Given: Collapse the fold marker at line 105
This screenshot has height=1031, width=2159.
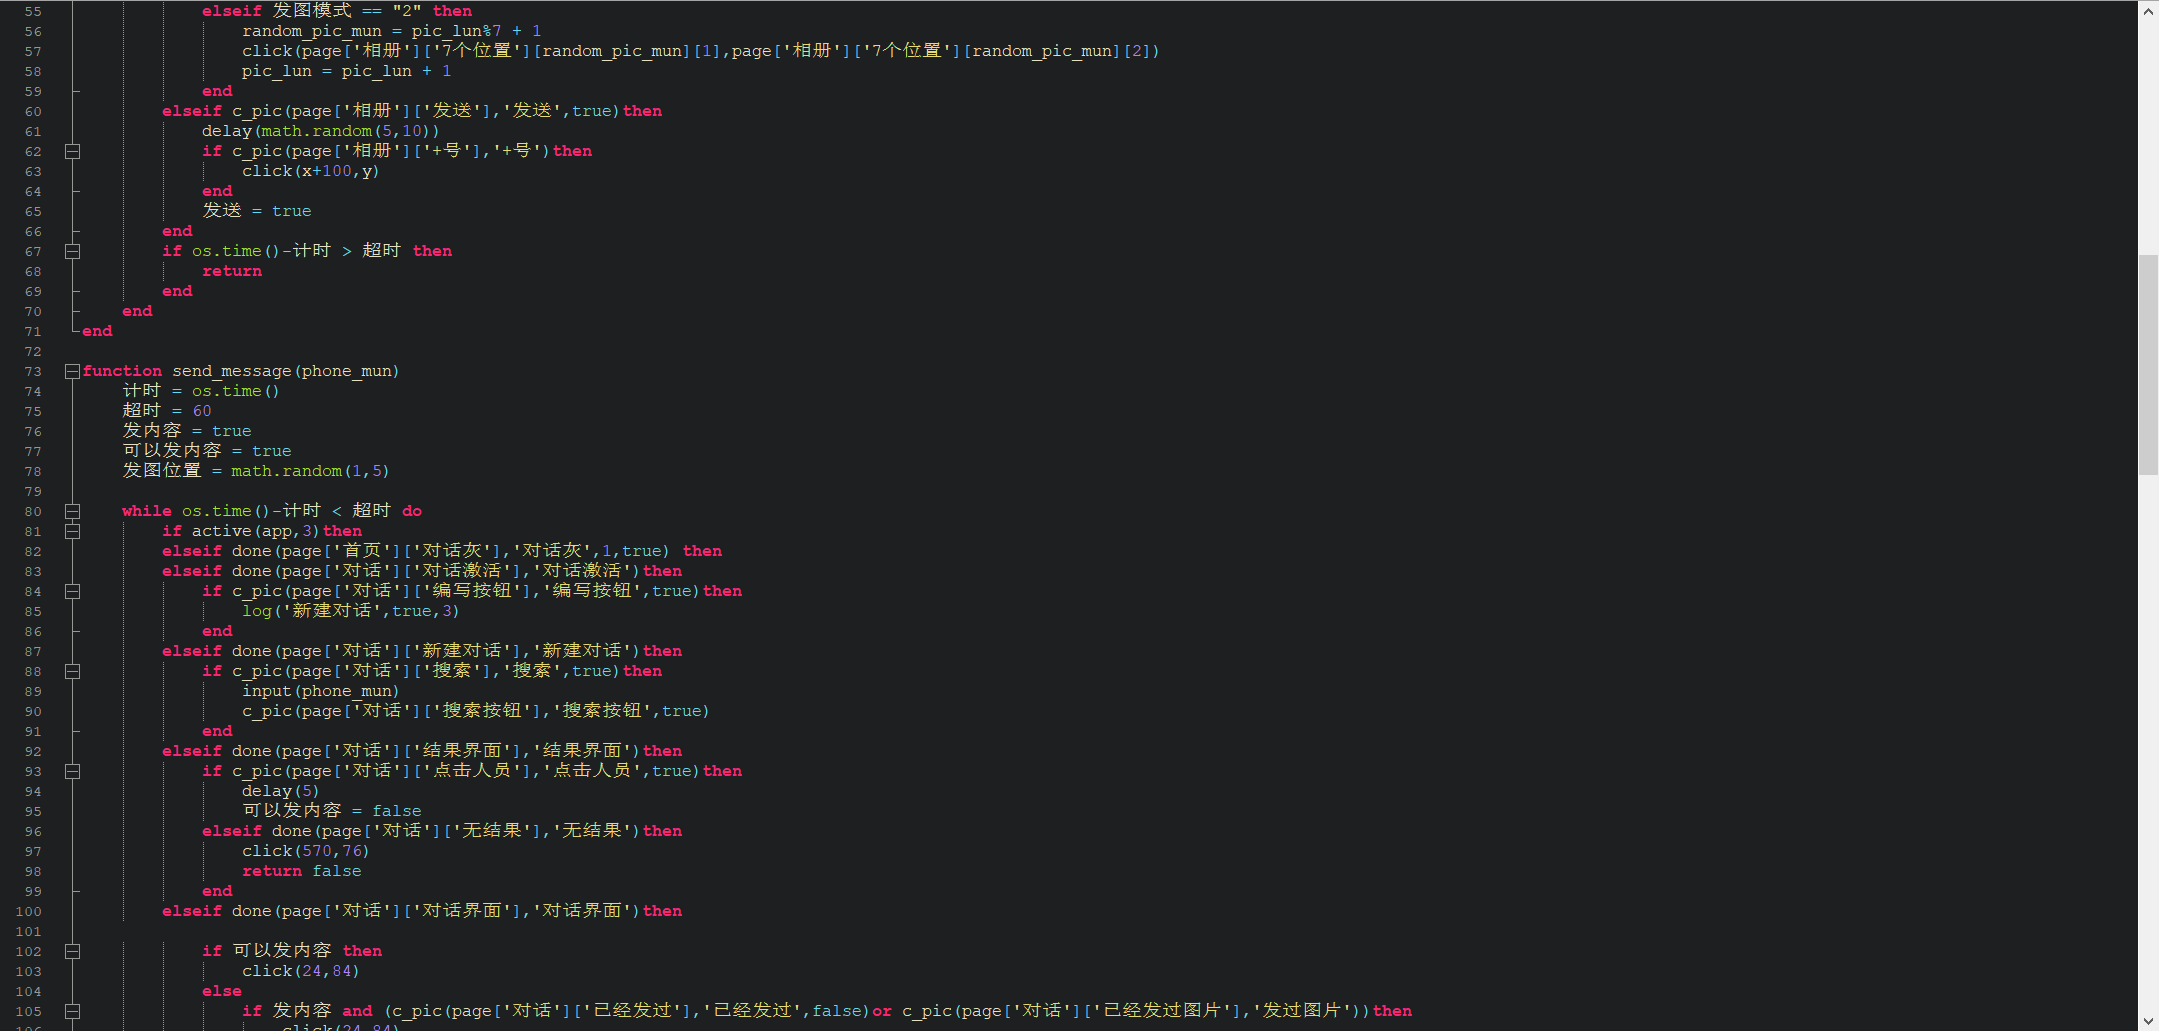Looking at the screenshot, I should tap(72, 1011).
